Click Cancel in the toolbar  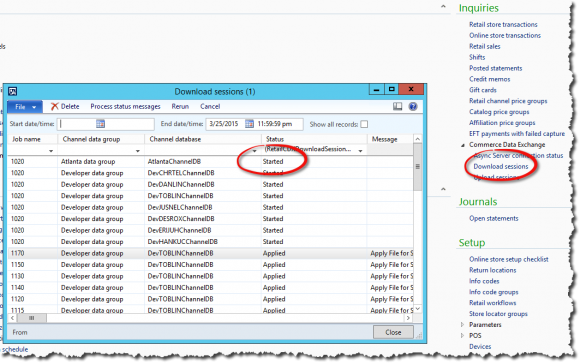[x=210, y=107]
